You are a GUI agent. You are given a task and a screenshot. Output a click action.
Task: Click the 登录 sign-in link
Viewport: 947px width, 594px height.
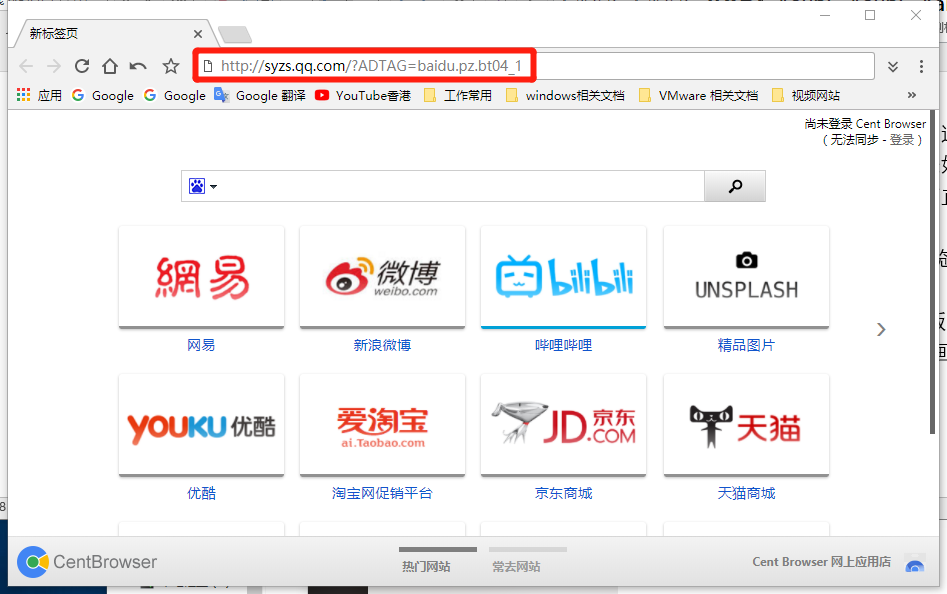(902, 140)
